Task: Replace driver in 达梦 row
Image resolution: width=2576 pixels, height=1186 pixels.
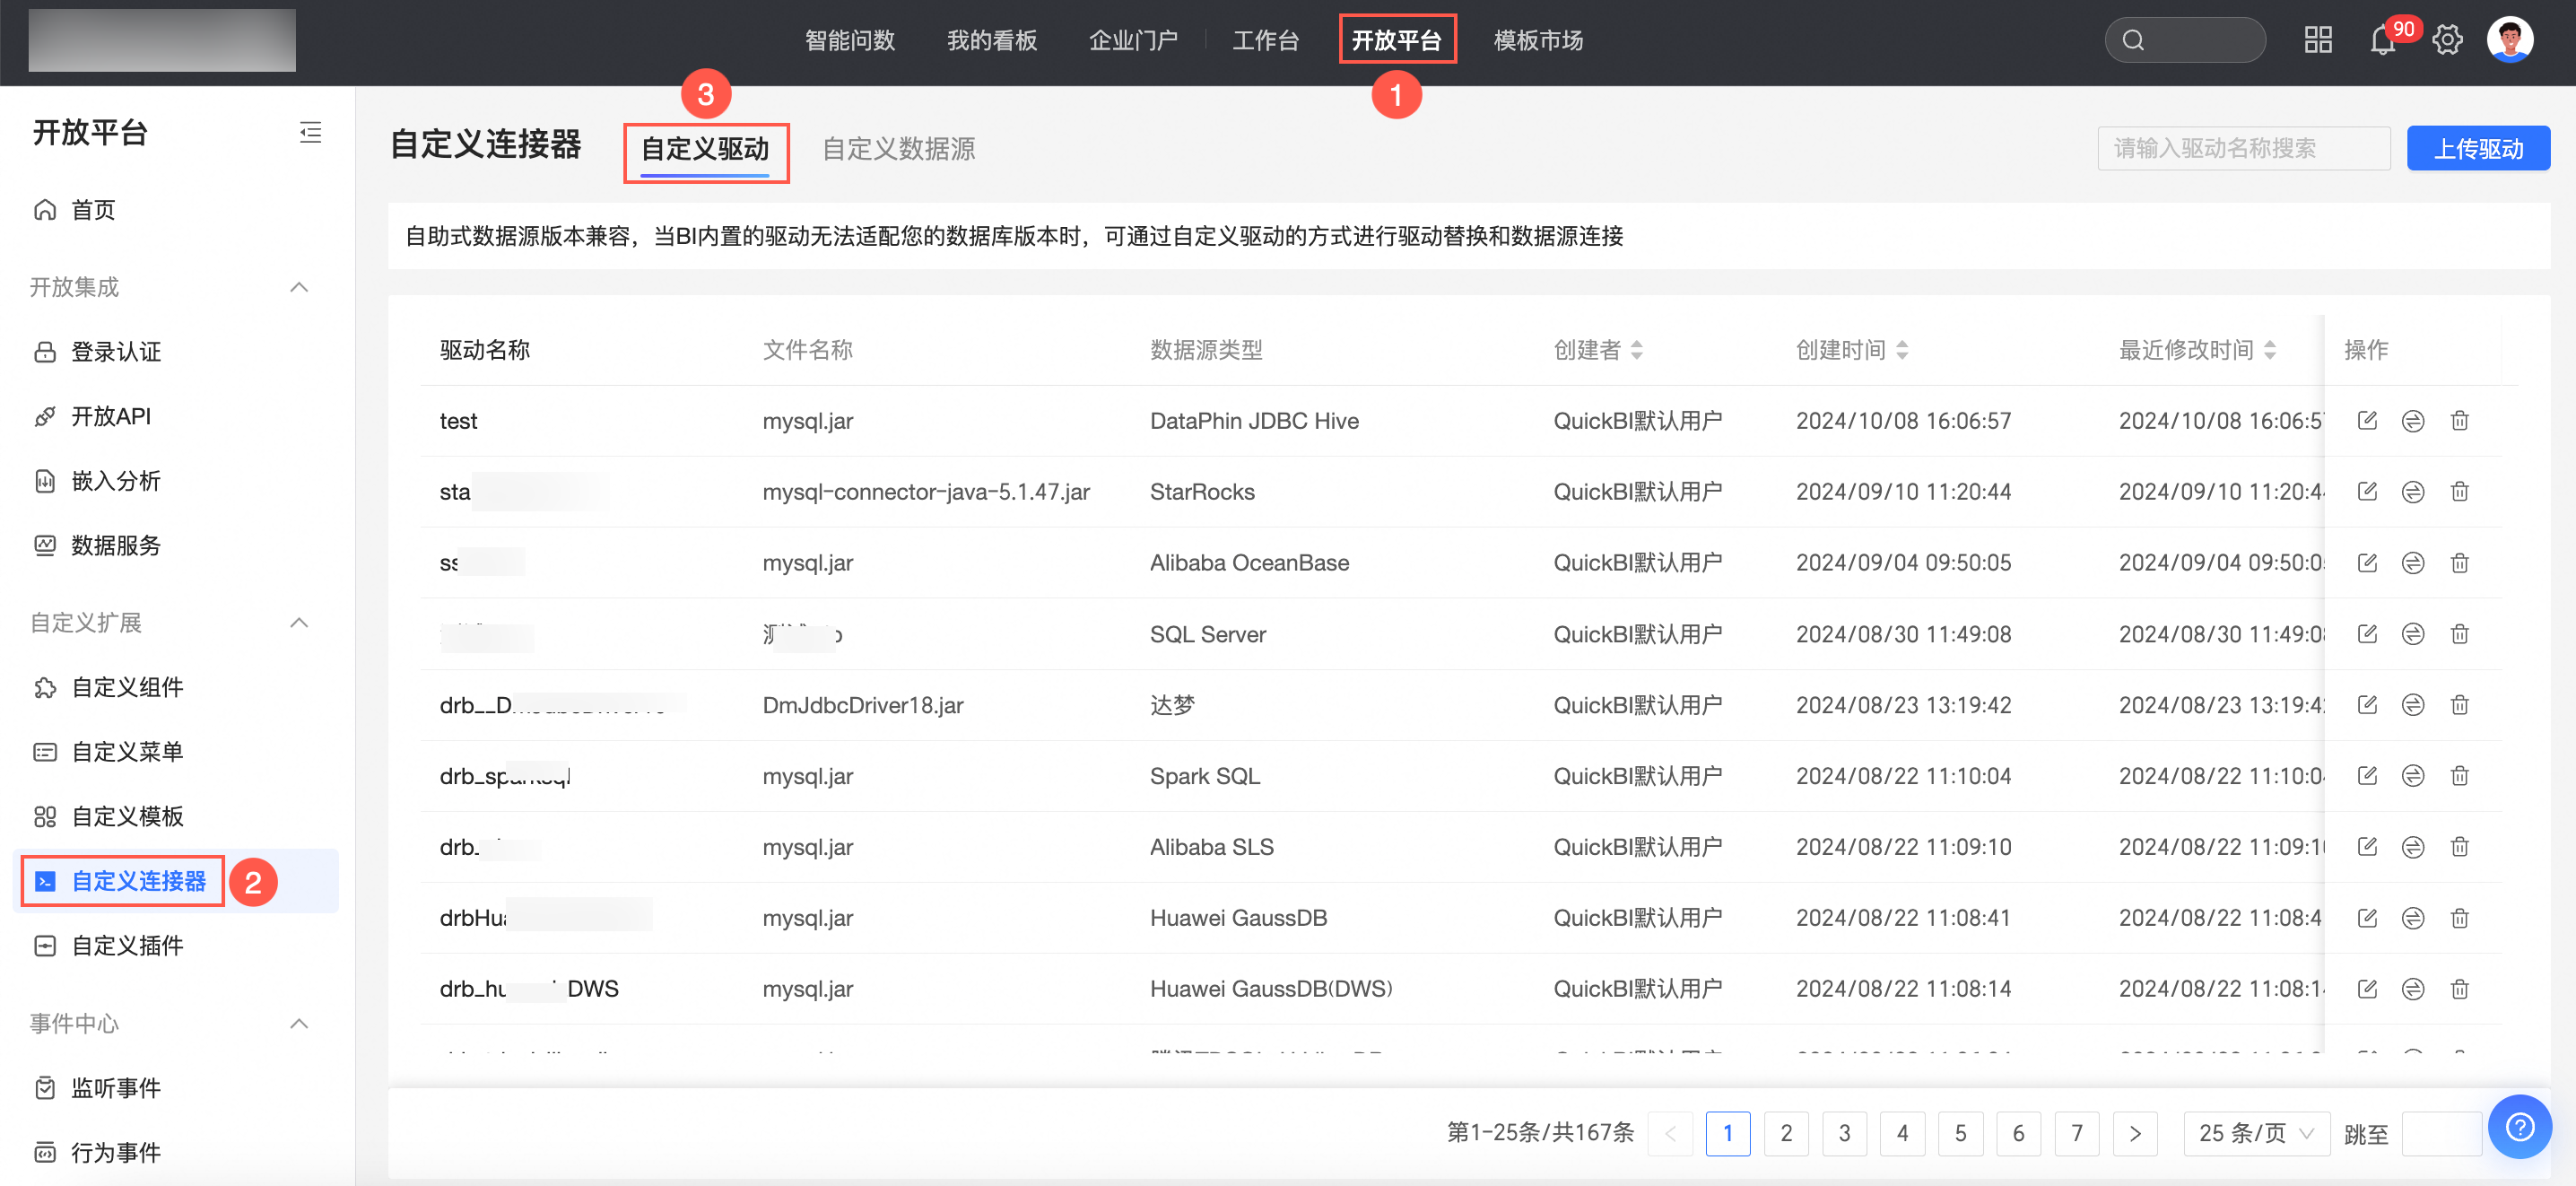Action: point(2413,704)
